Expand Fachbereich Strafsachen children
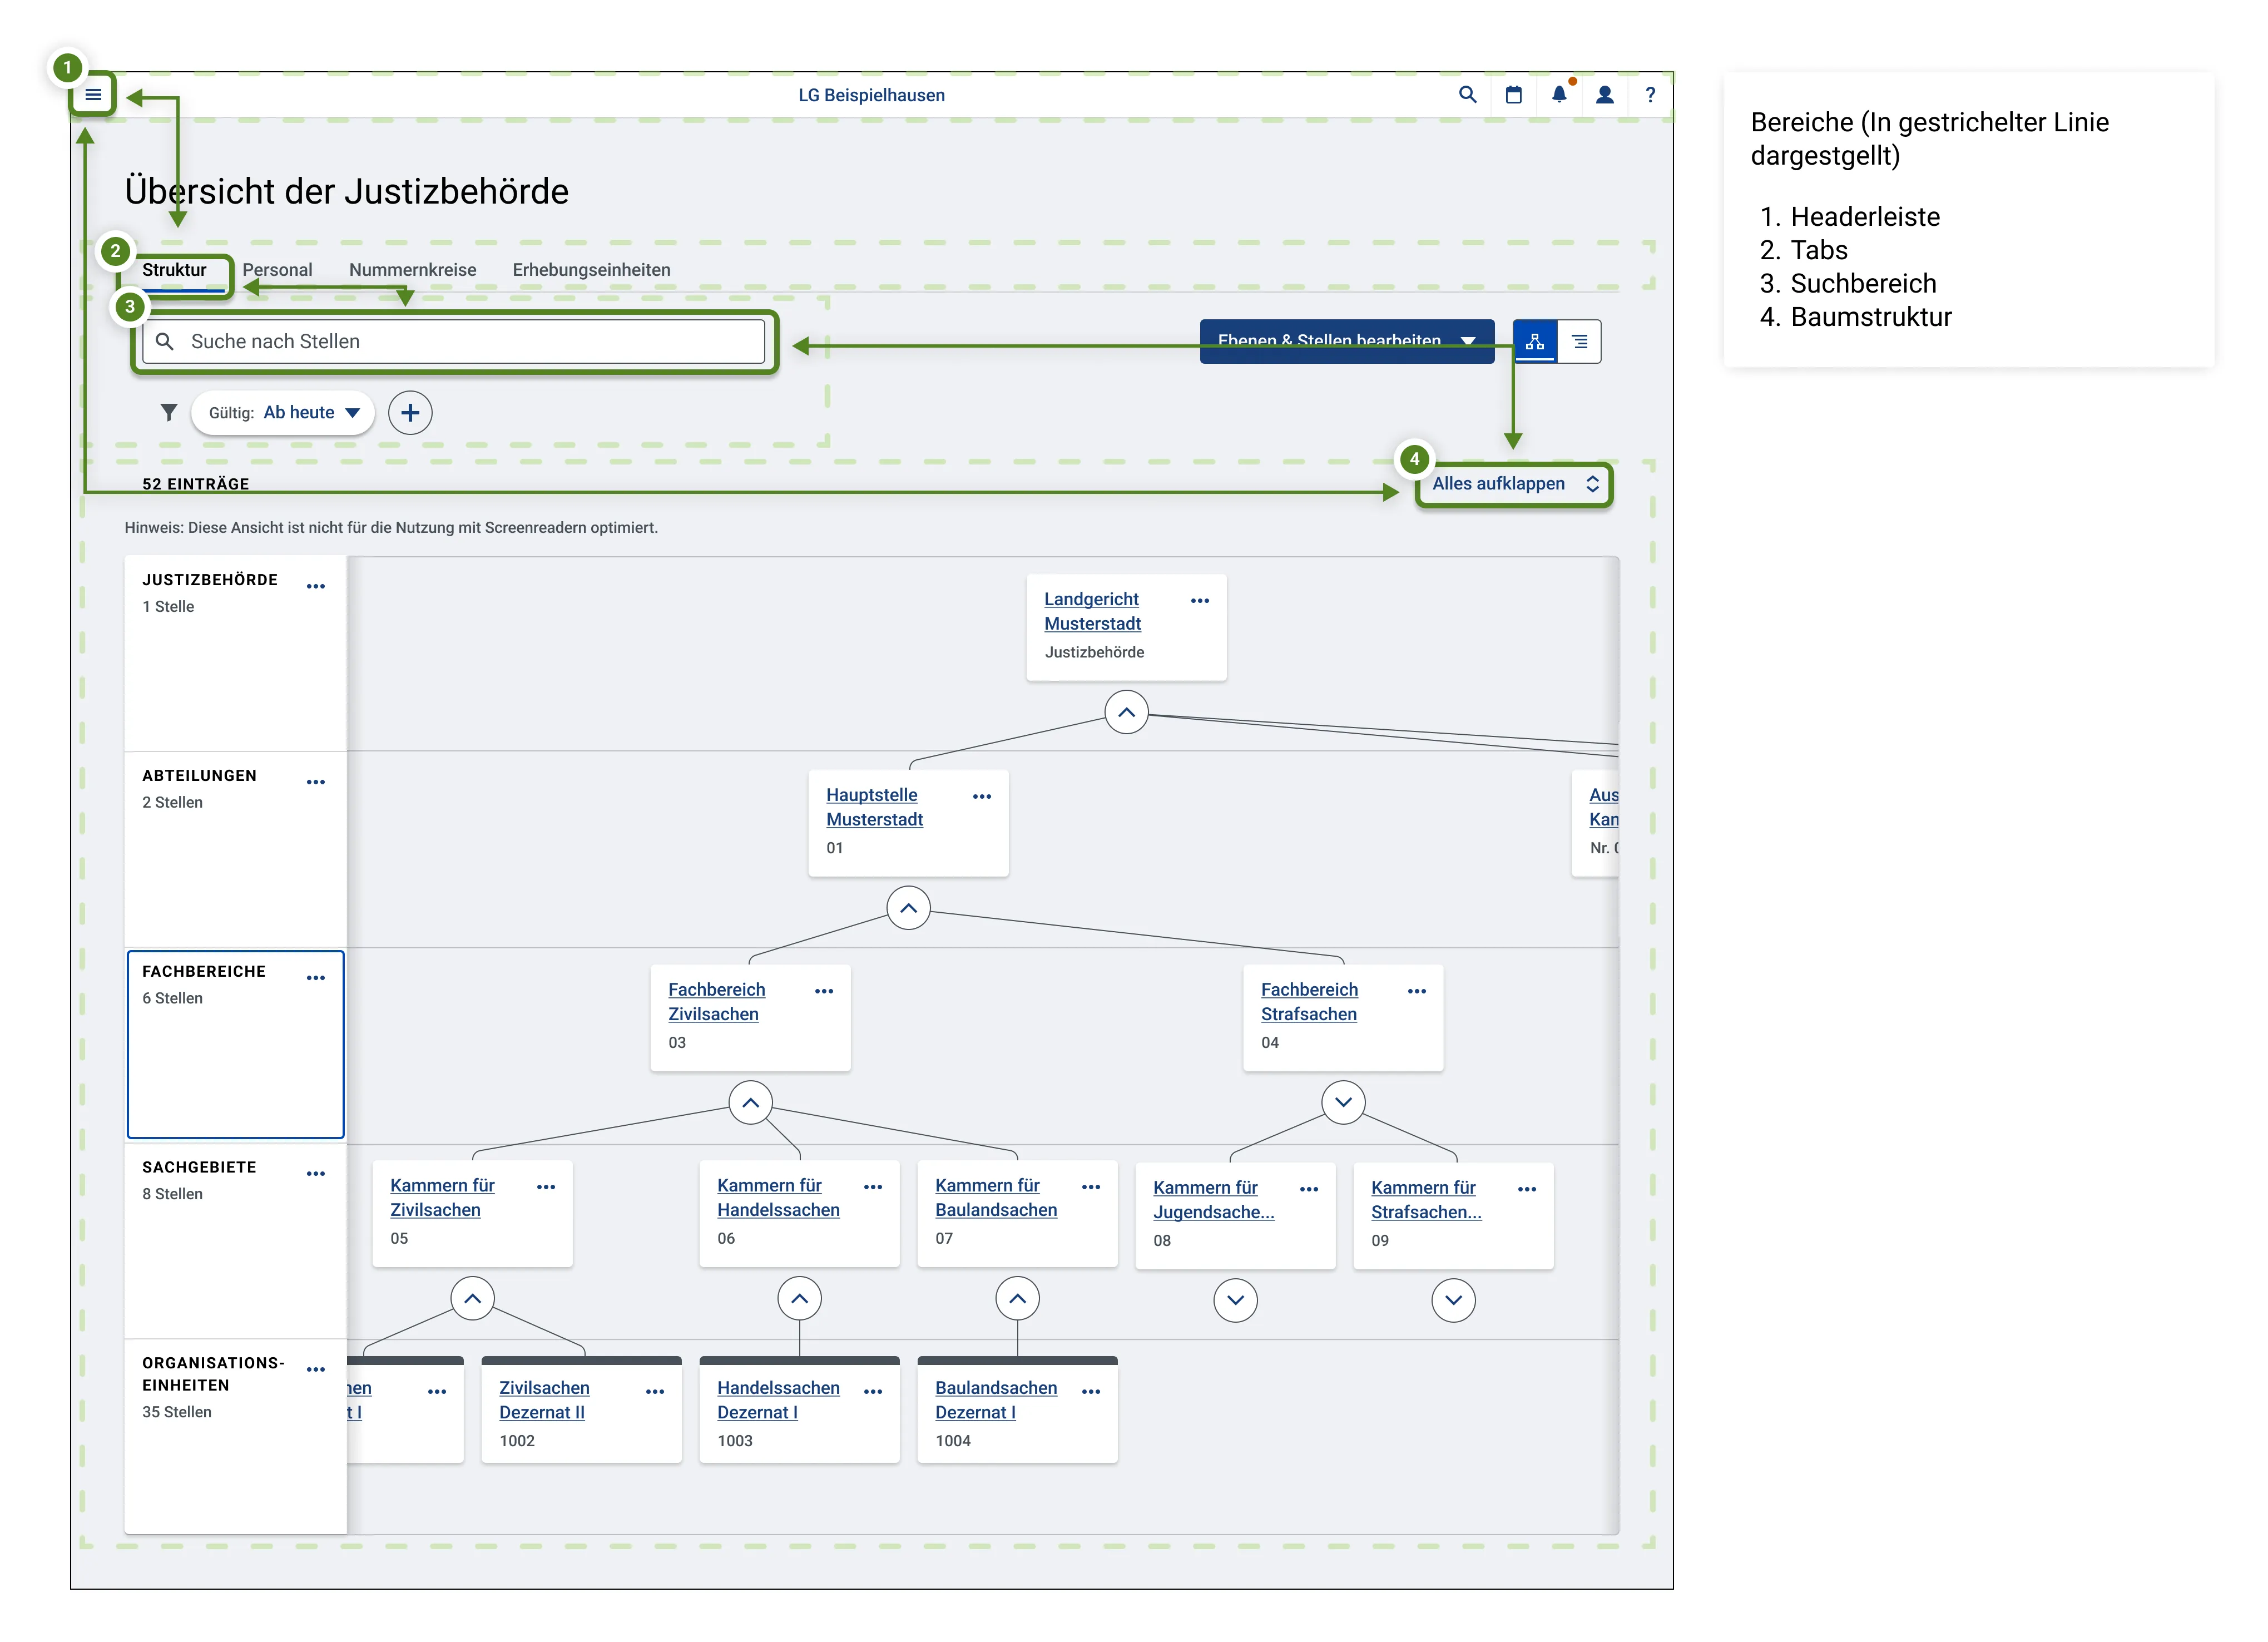This screenshot has width=2268, height=1642. pos(1343,1102)
